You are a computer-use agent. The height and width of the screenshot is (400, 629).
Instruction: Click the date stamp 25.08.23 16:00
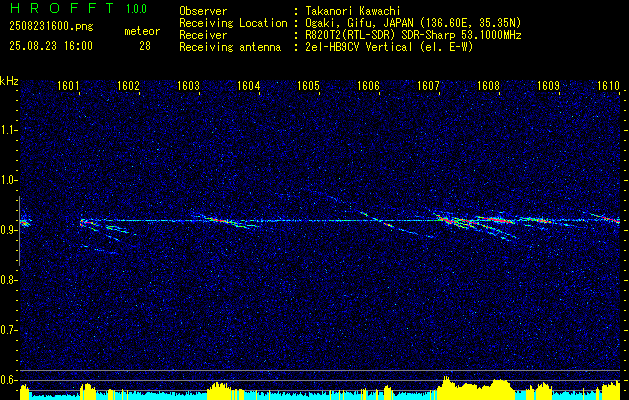point(51,46)
